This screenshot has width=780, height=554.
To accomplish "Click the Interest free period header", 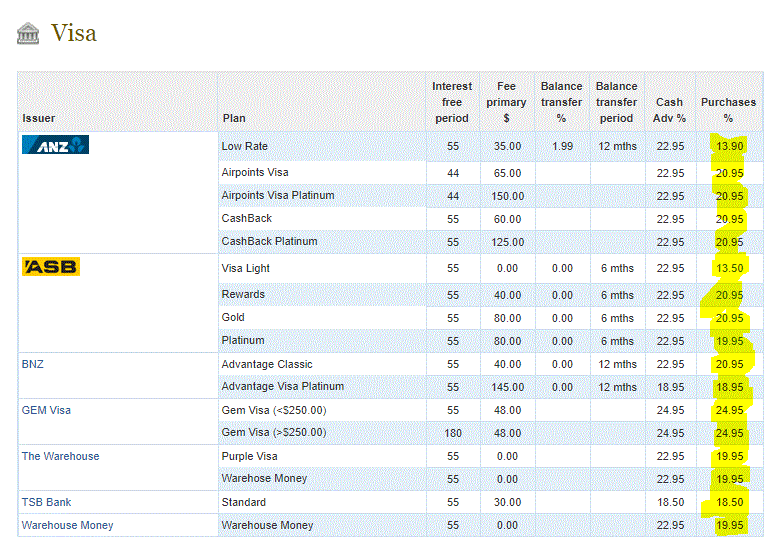I will click(452, 102).
